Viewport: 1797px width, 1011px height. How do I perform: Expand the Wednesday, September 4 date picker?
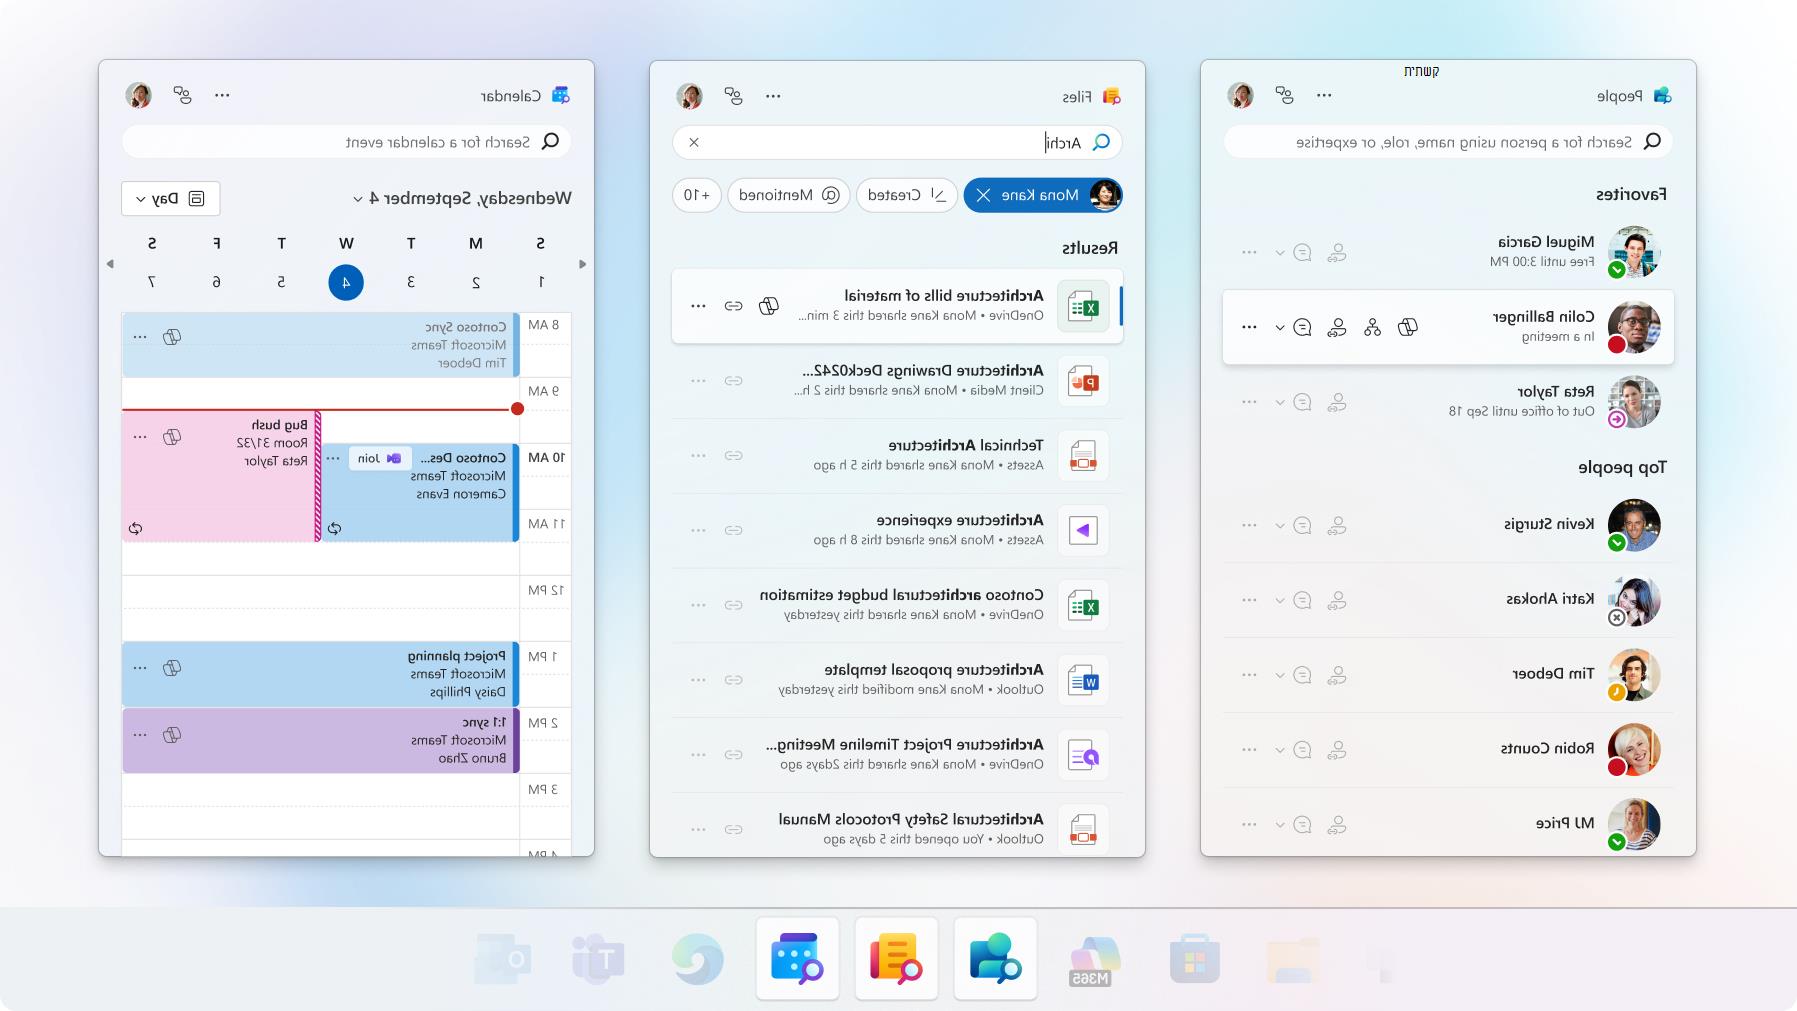pyautogui.click(x=461, y=198)
